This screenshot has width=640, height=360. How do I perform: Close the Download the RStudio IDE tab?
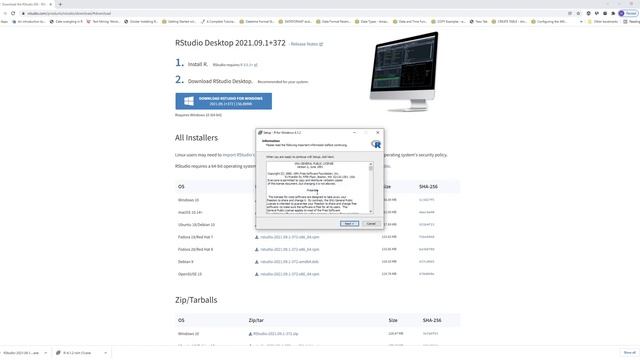point(51,4)
